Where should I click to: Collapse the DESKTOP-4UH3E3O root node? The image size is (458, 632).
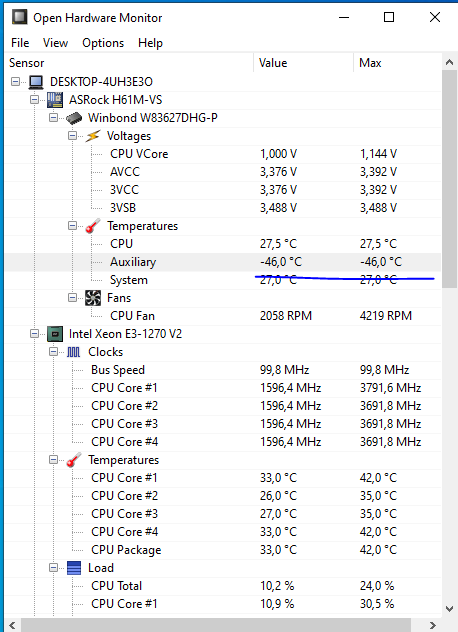[15, 82]
